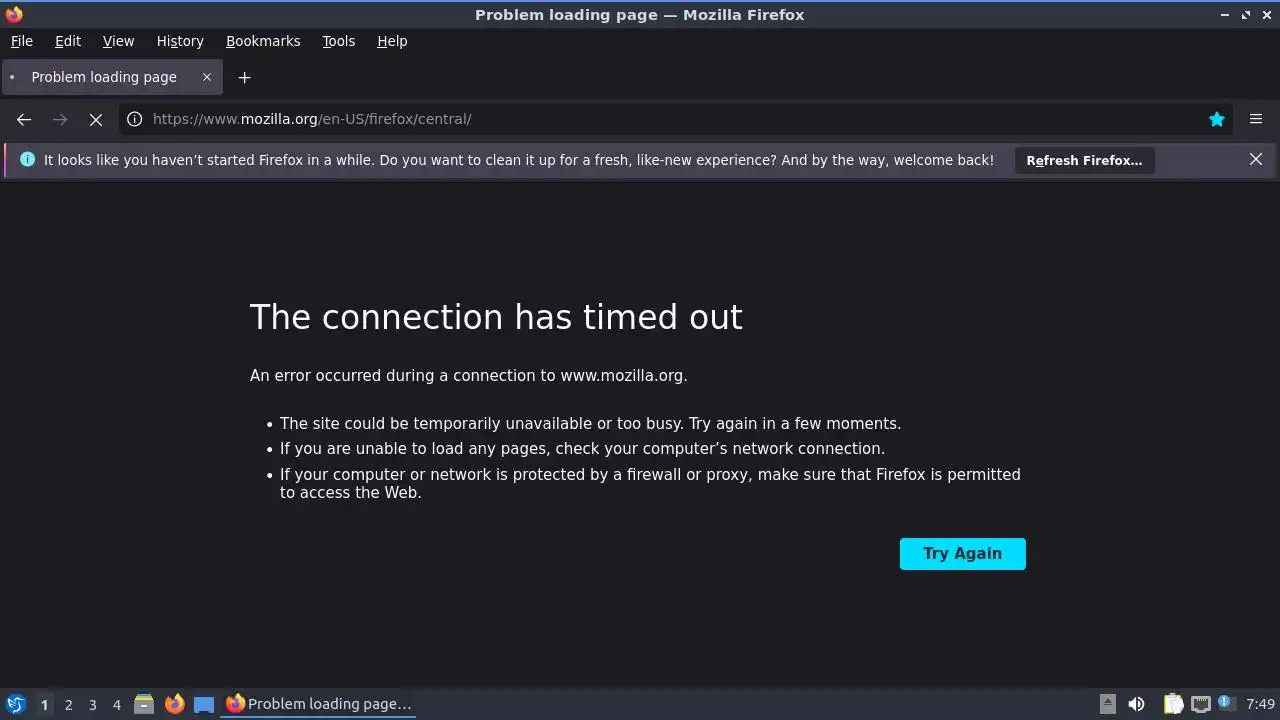Select Problem loading page taskbar window entry

[318, 704]
